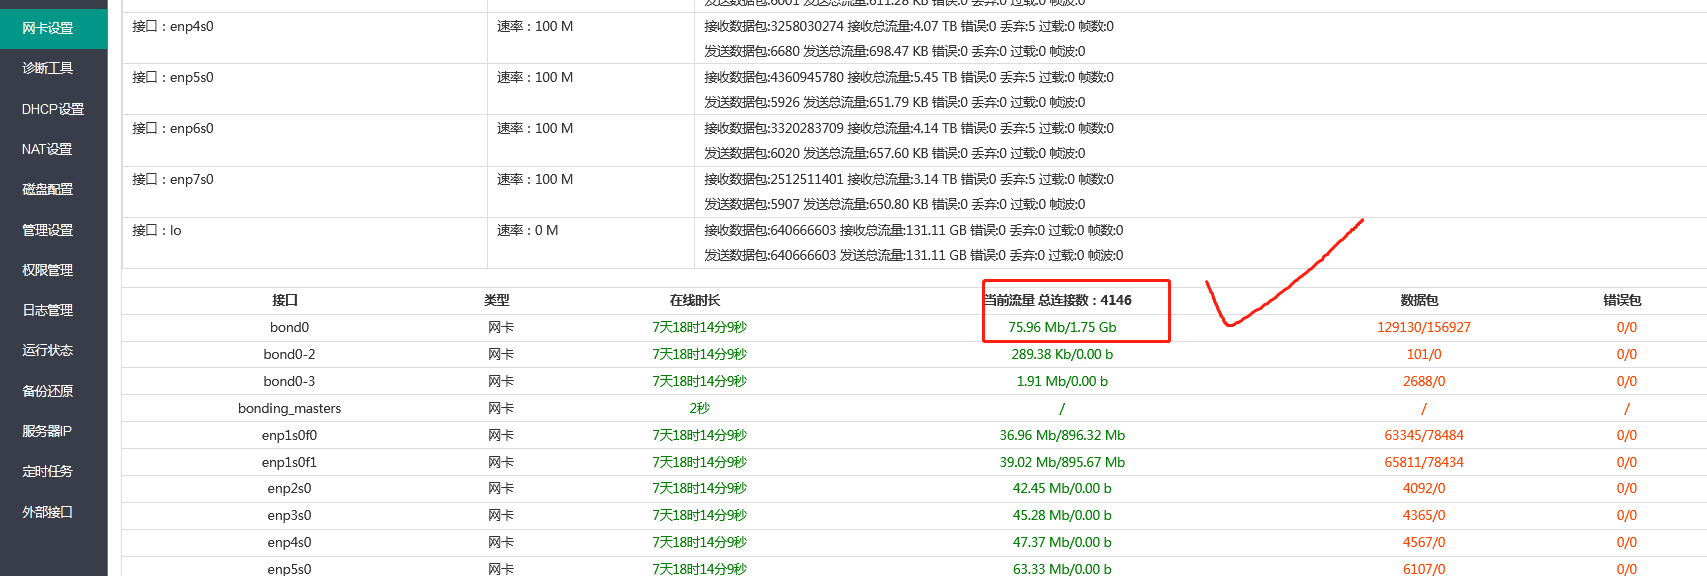Click the bond0 interface name

tap(289, 327)
